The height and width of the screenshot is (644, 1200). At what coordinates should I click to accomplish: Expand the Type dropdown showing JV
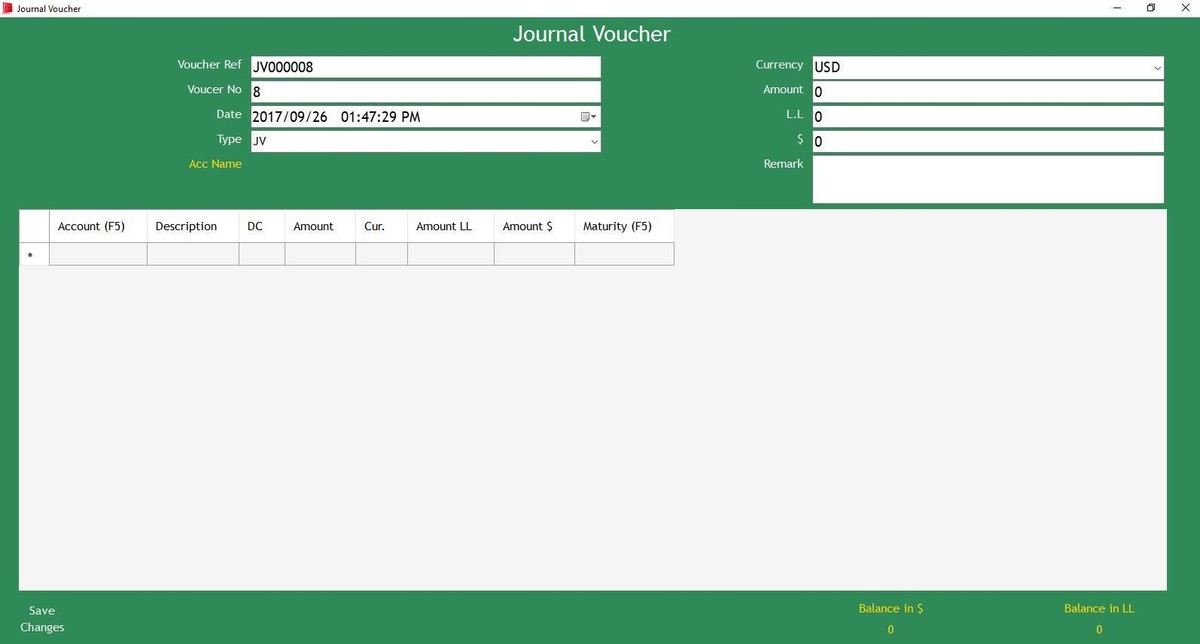594,142
